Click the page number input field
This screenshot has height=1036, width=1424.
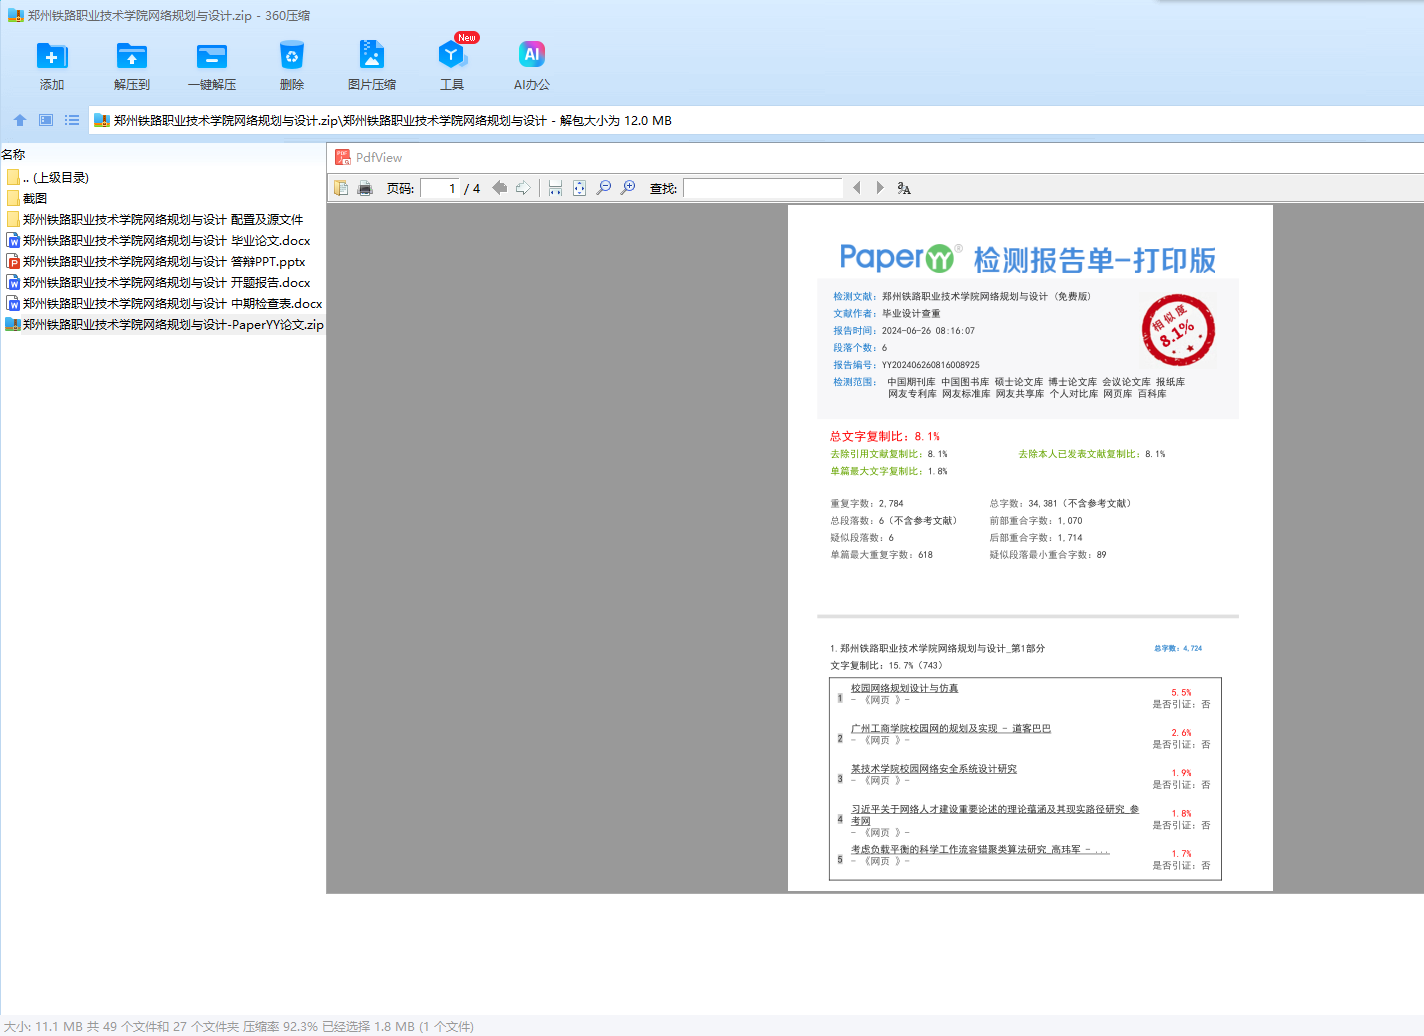coord(440,188)
